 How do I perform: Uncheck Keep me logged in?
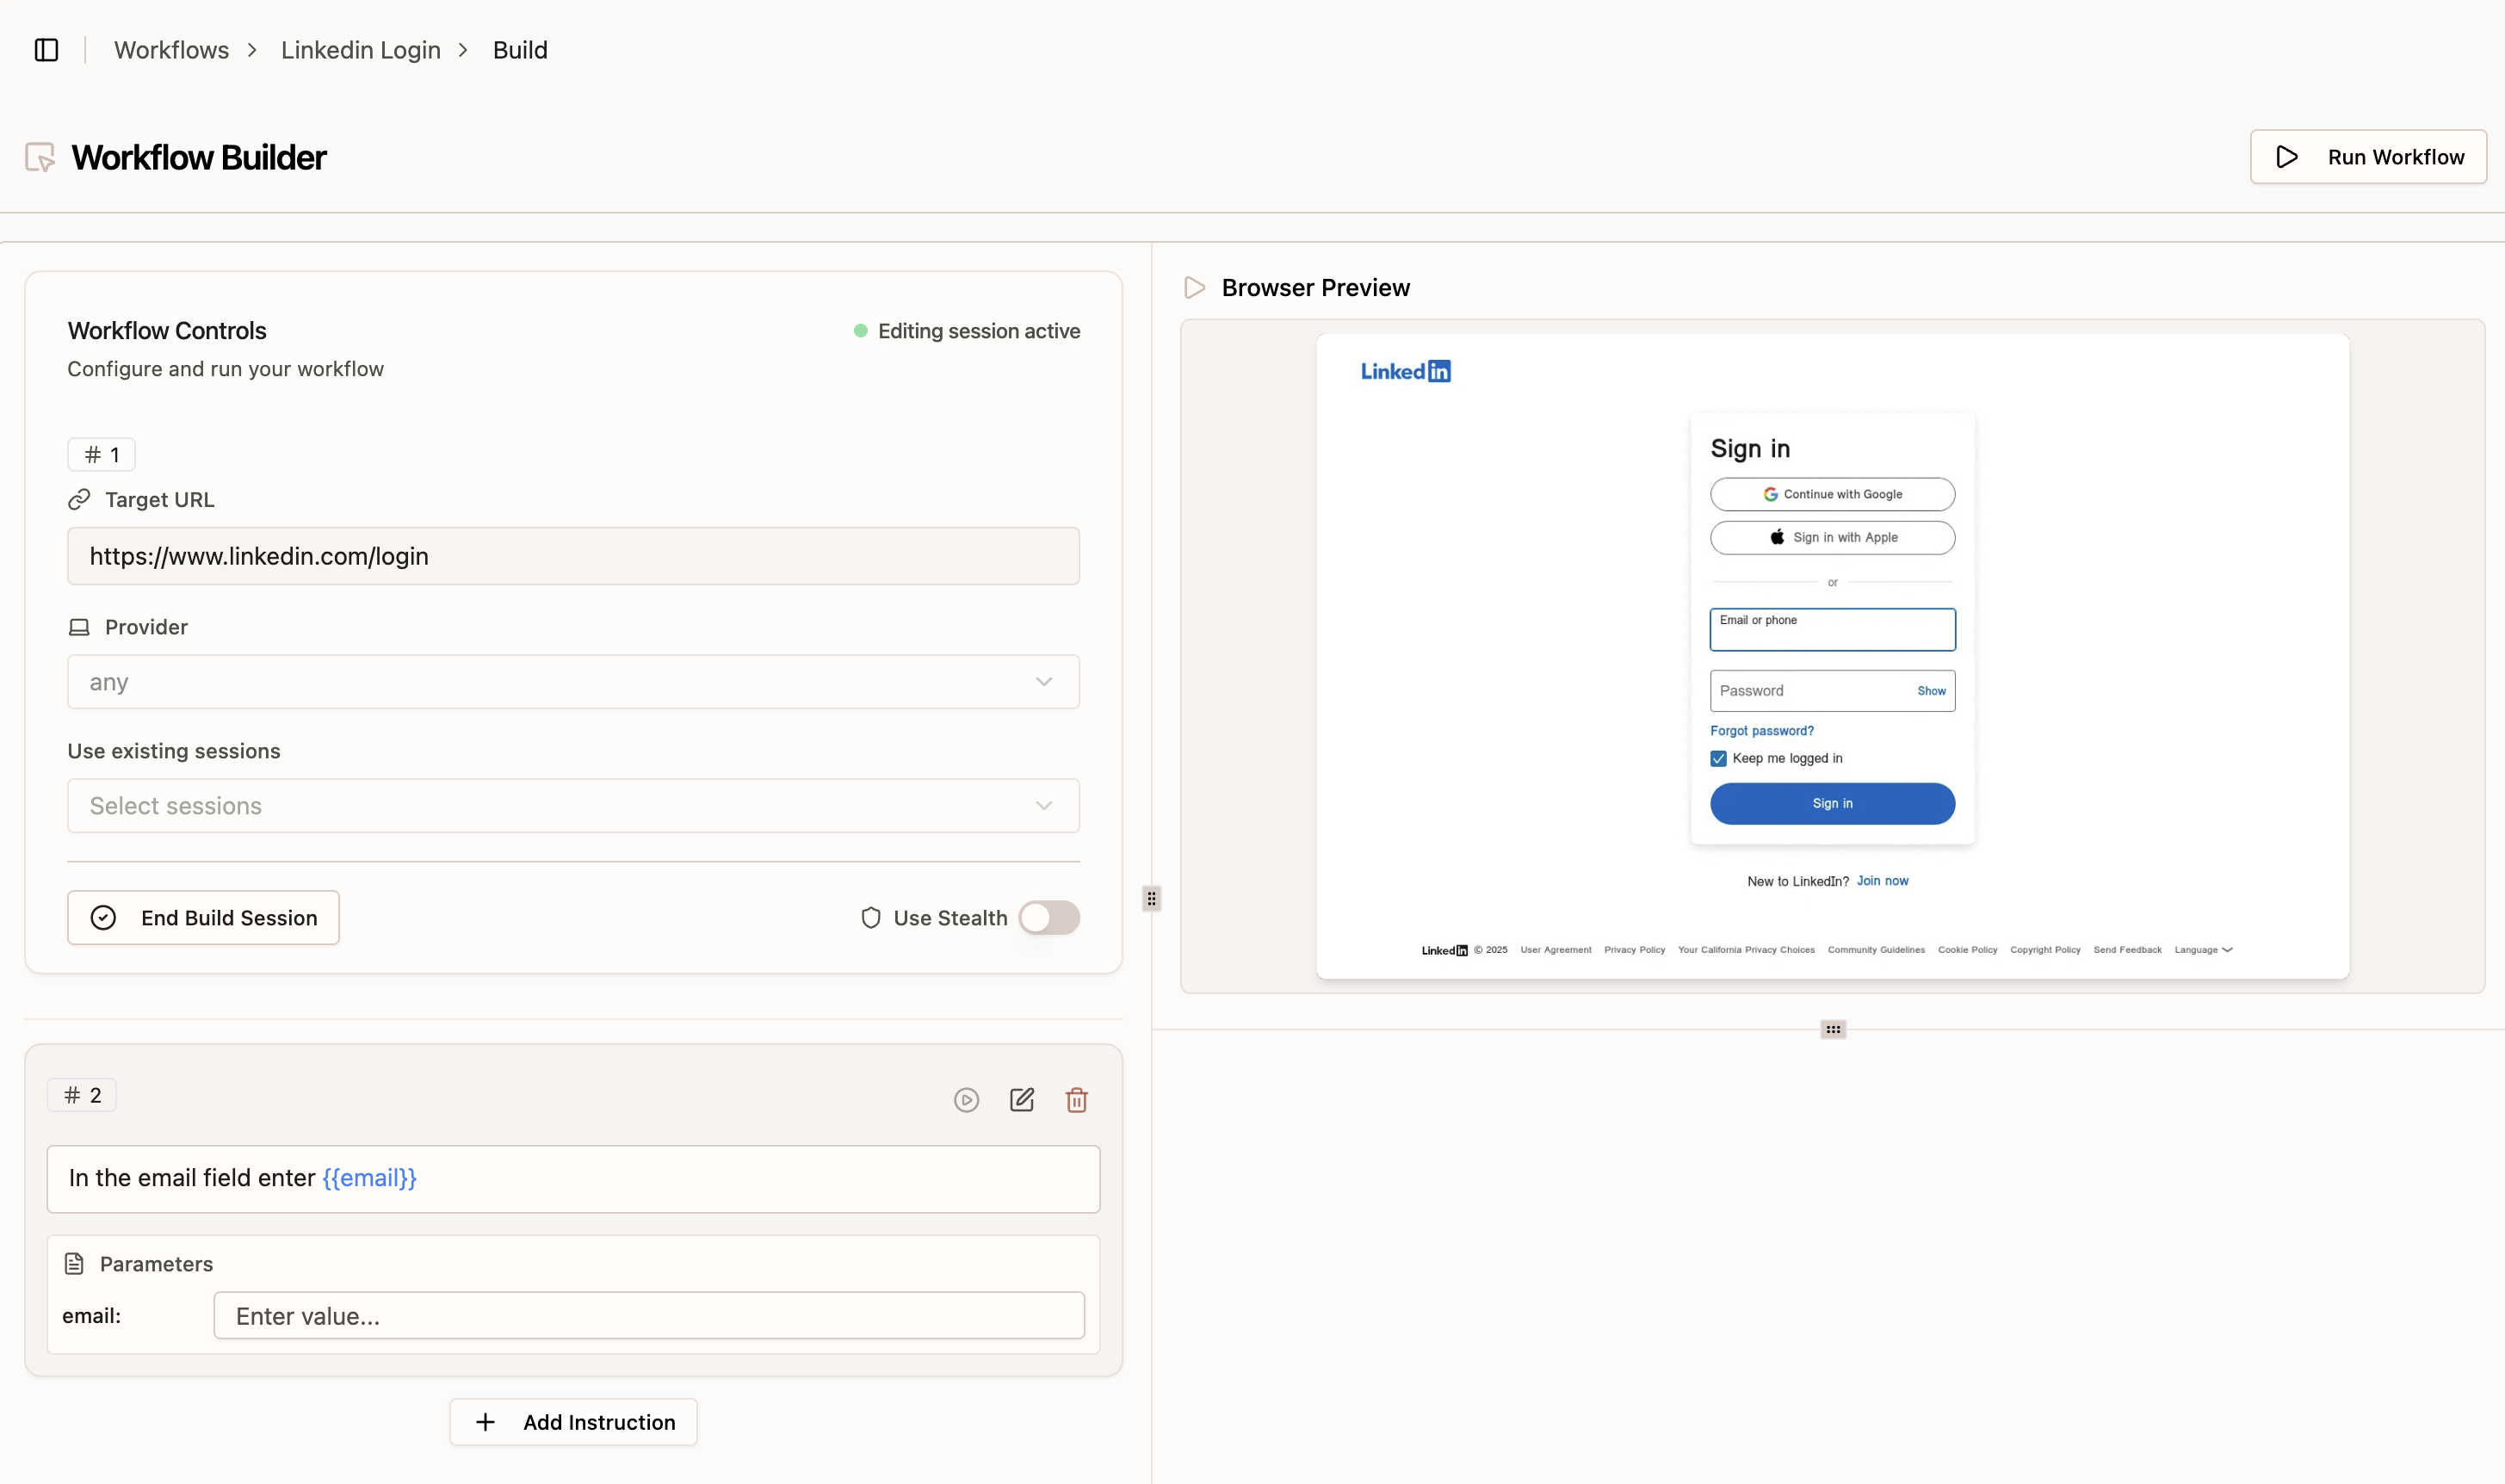[x=1718, y=758]
